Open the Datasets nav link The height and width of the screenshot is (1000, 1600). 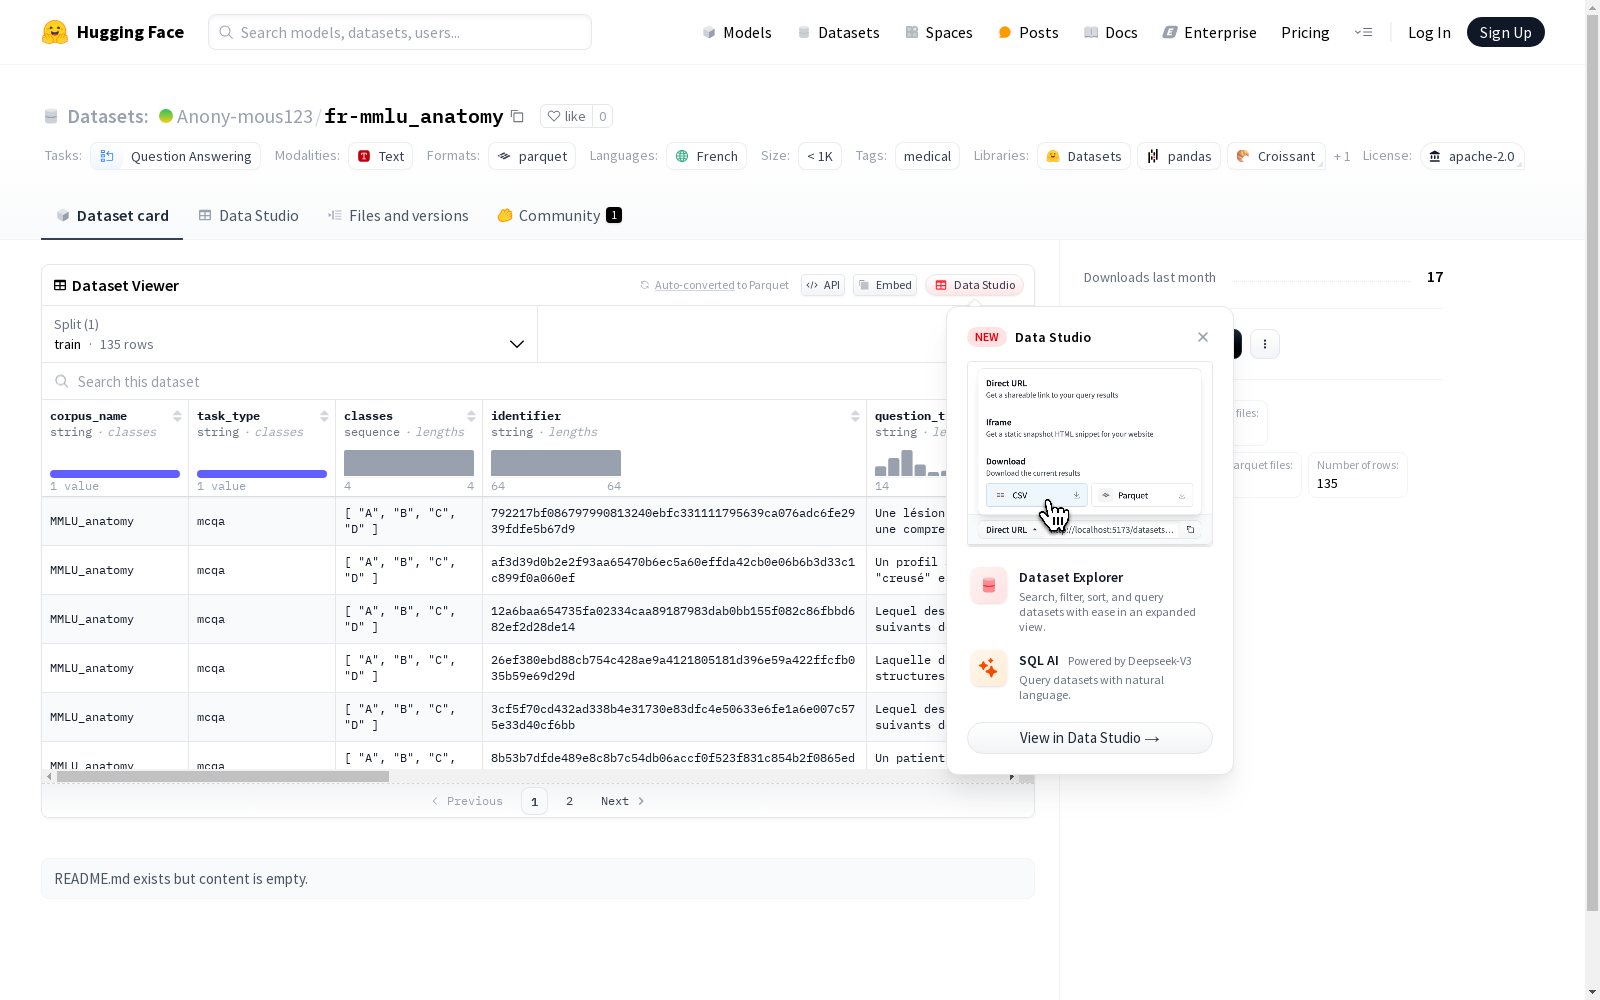pyautogui.click(x=838, y=32)
